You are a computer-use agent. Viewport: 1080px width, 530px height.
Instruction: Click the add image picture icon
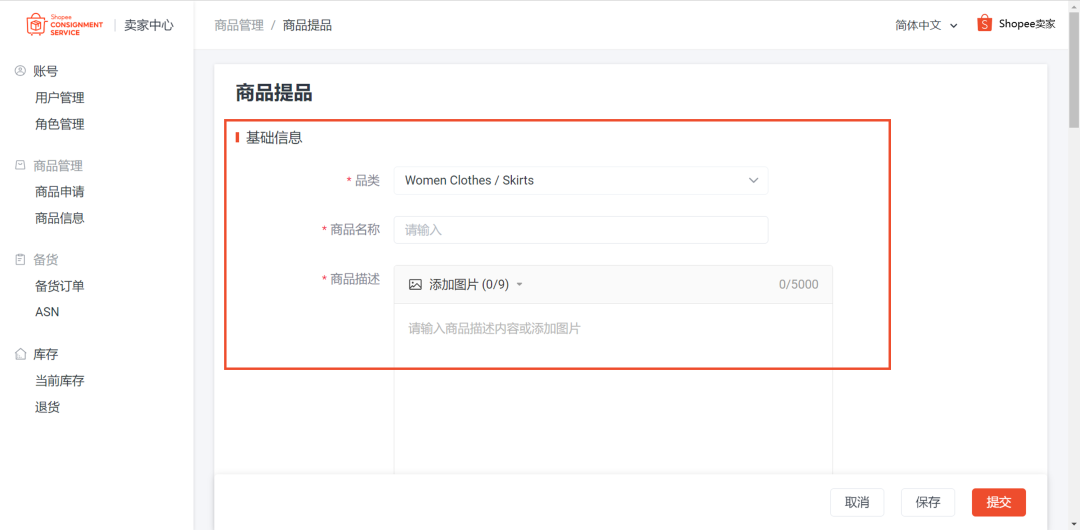pyautogui.click(x=415, y=284)
